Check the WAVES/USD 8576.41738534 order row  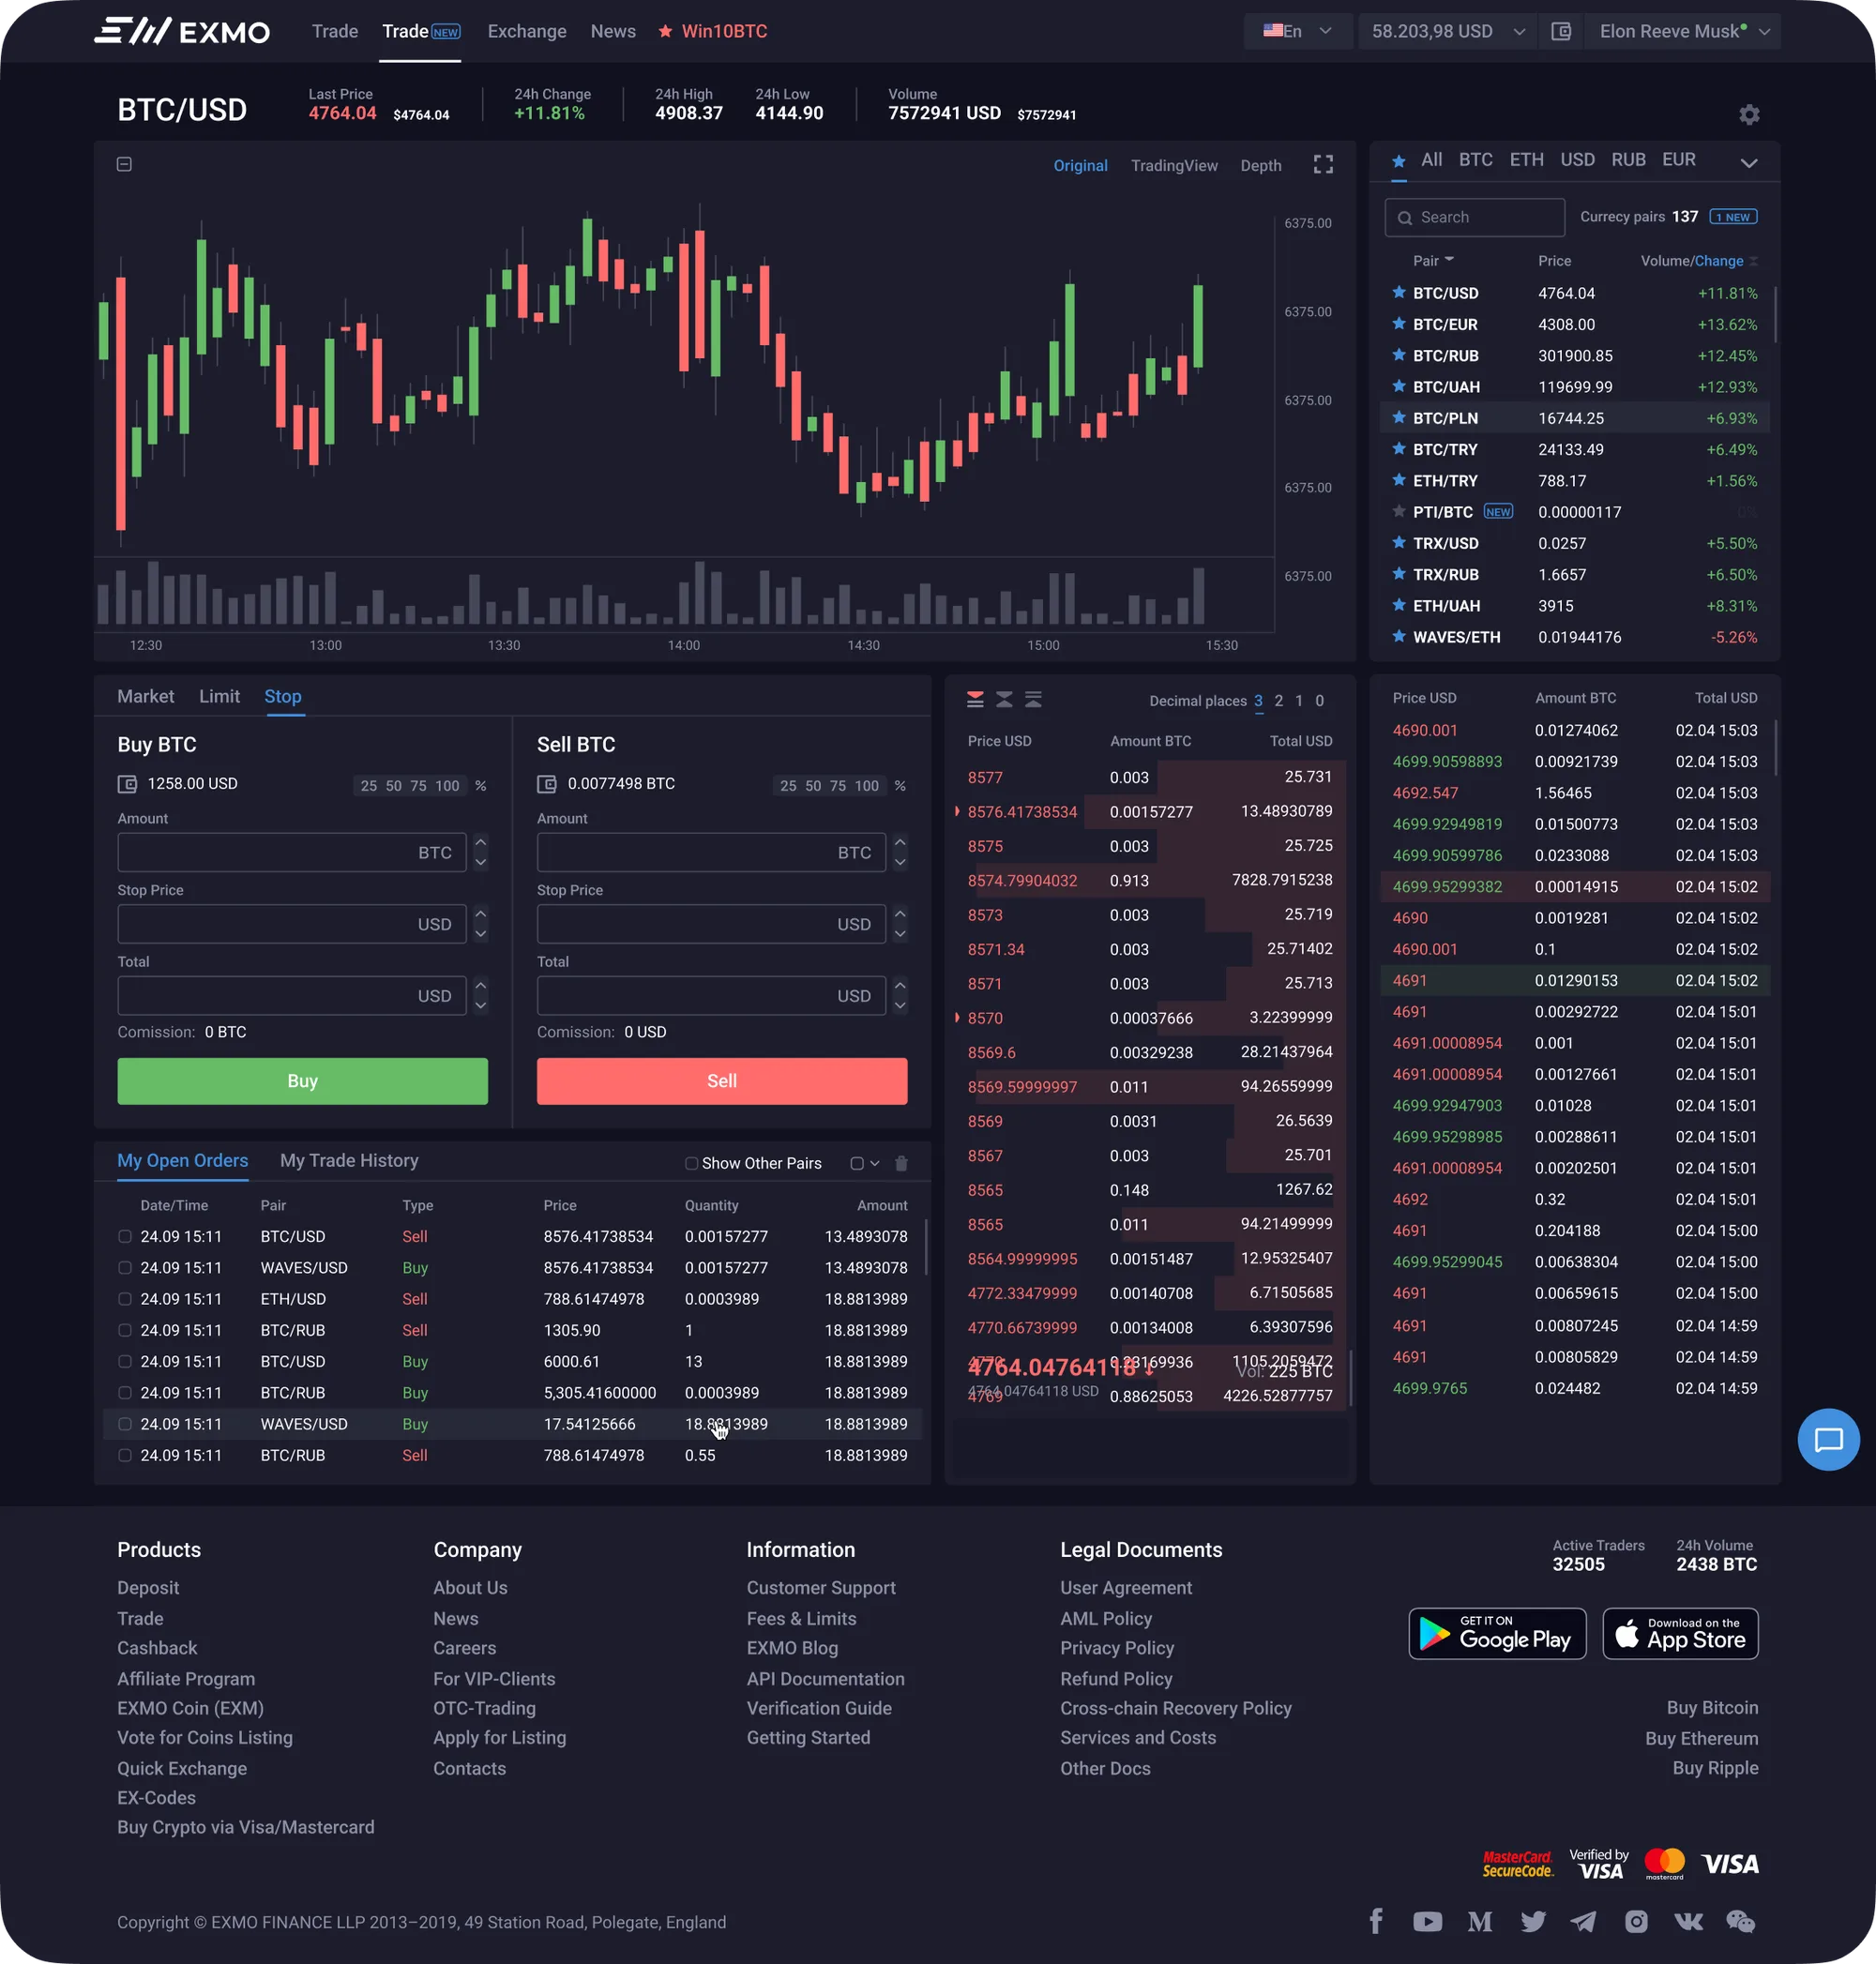(x=125, y=1268)
